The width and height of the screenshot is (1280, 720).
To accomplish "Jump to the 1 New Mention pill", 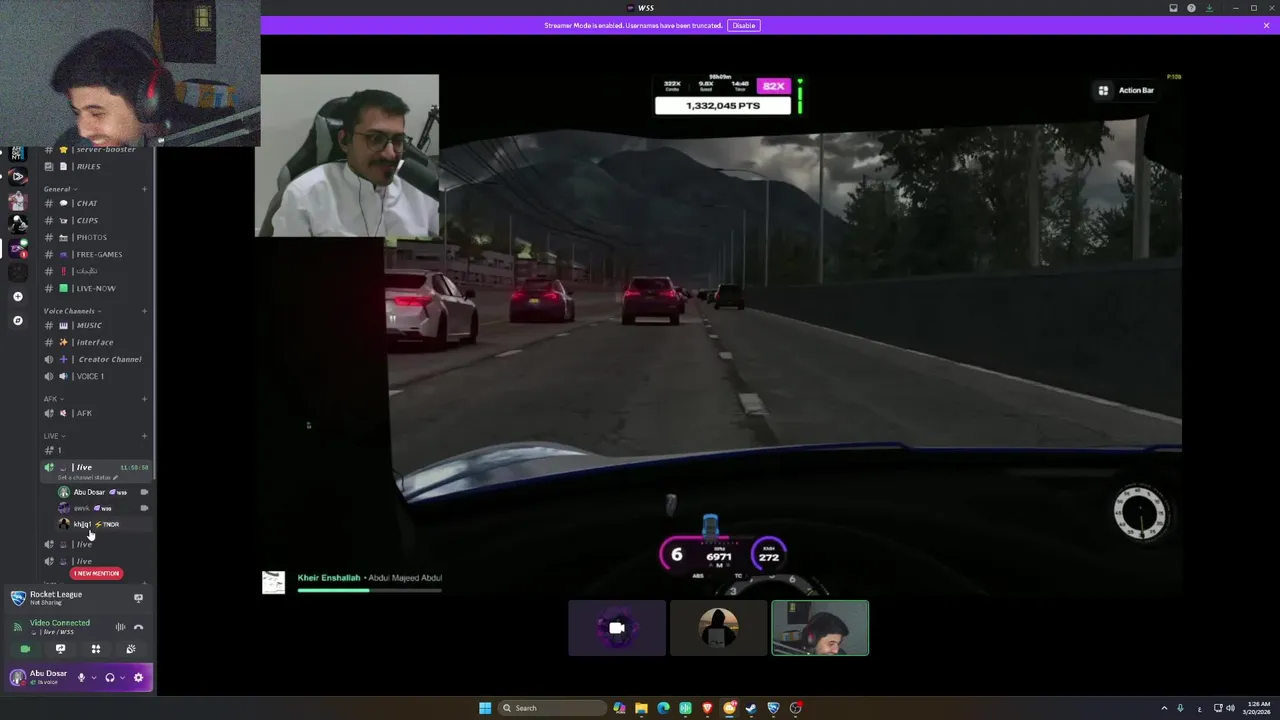I will pyautogui.click(x=97, y=573).
